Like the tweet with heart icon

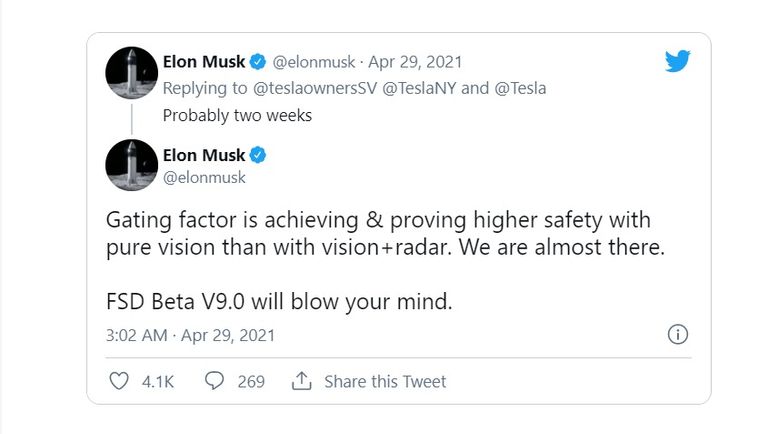click(118, 381)
